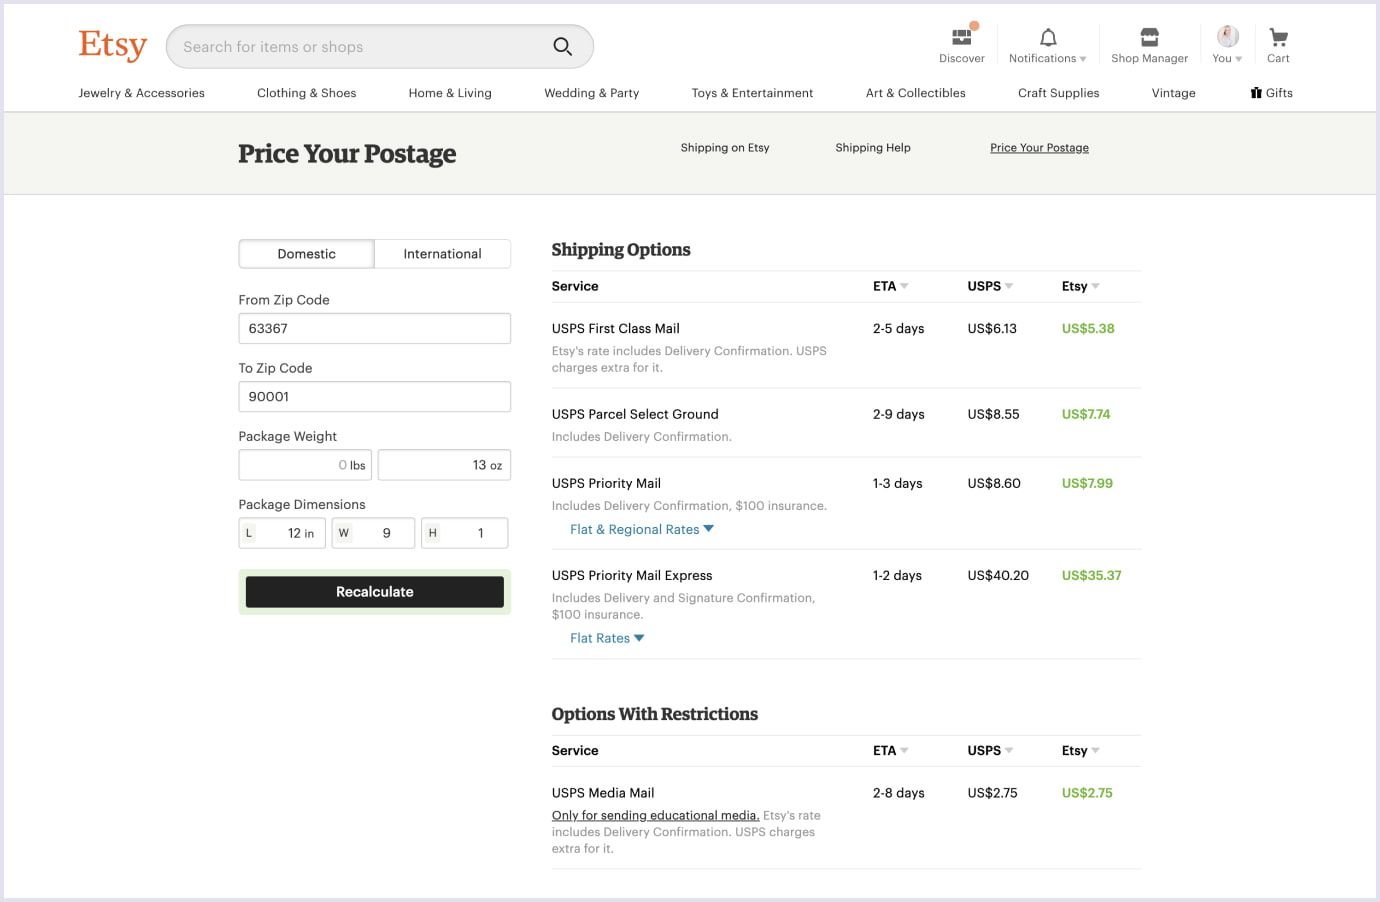The image size is (1380, 902).
Task: Sort Shipping Options by USPS price
Action: (x=990, y=286)
